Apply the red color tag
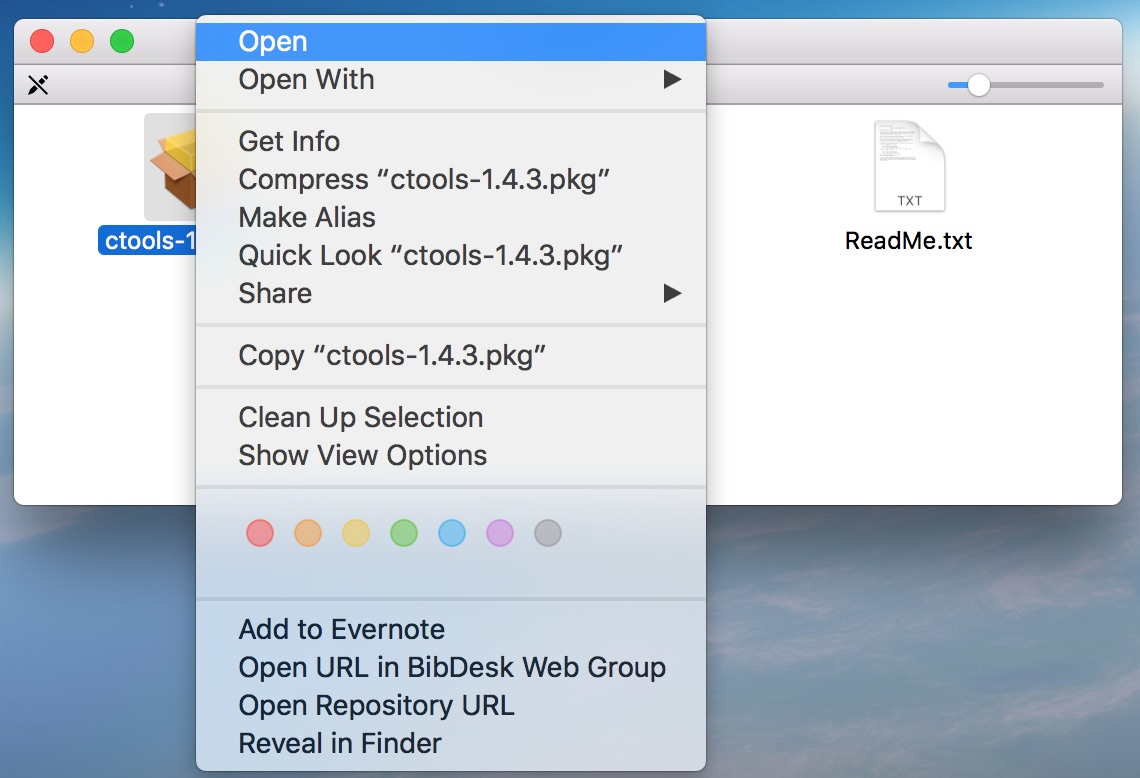This screenshot has height=778, width=1140. coord(260,533)
